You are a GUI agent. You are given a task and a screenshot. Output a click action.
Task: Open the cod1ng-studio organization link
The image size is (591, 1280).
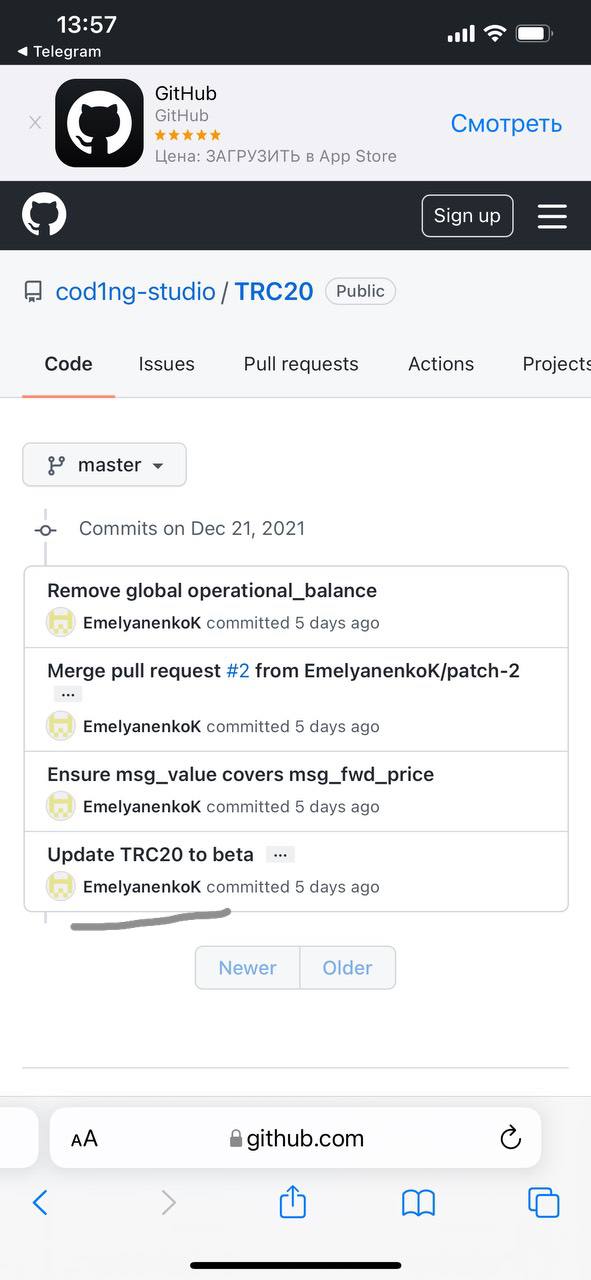click(x=135, y=292)
